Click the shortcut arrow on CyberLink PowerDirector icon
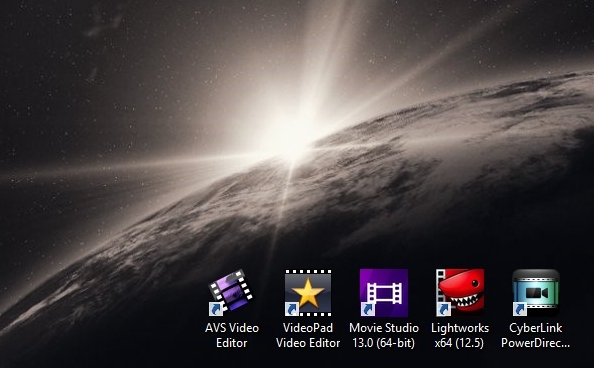The image size is (594, 368). tap(519, 309)
